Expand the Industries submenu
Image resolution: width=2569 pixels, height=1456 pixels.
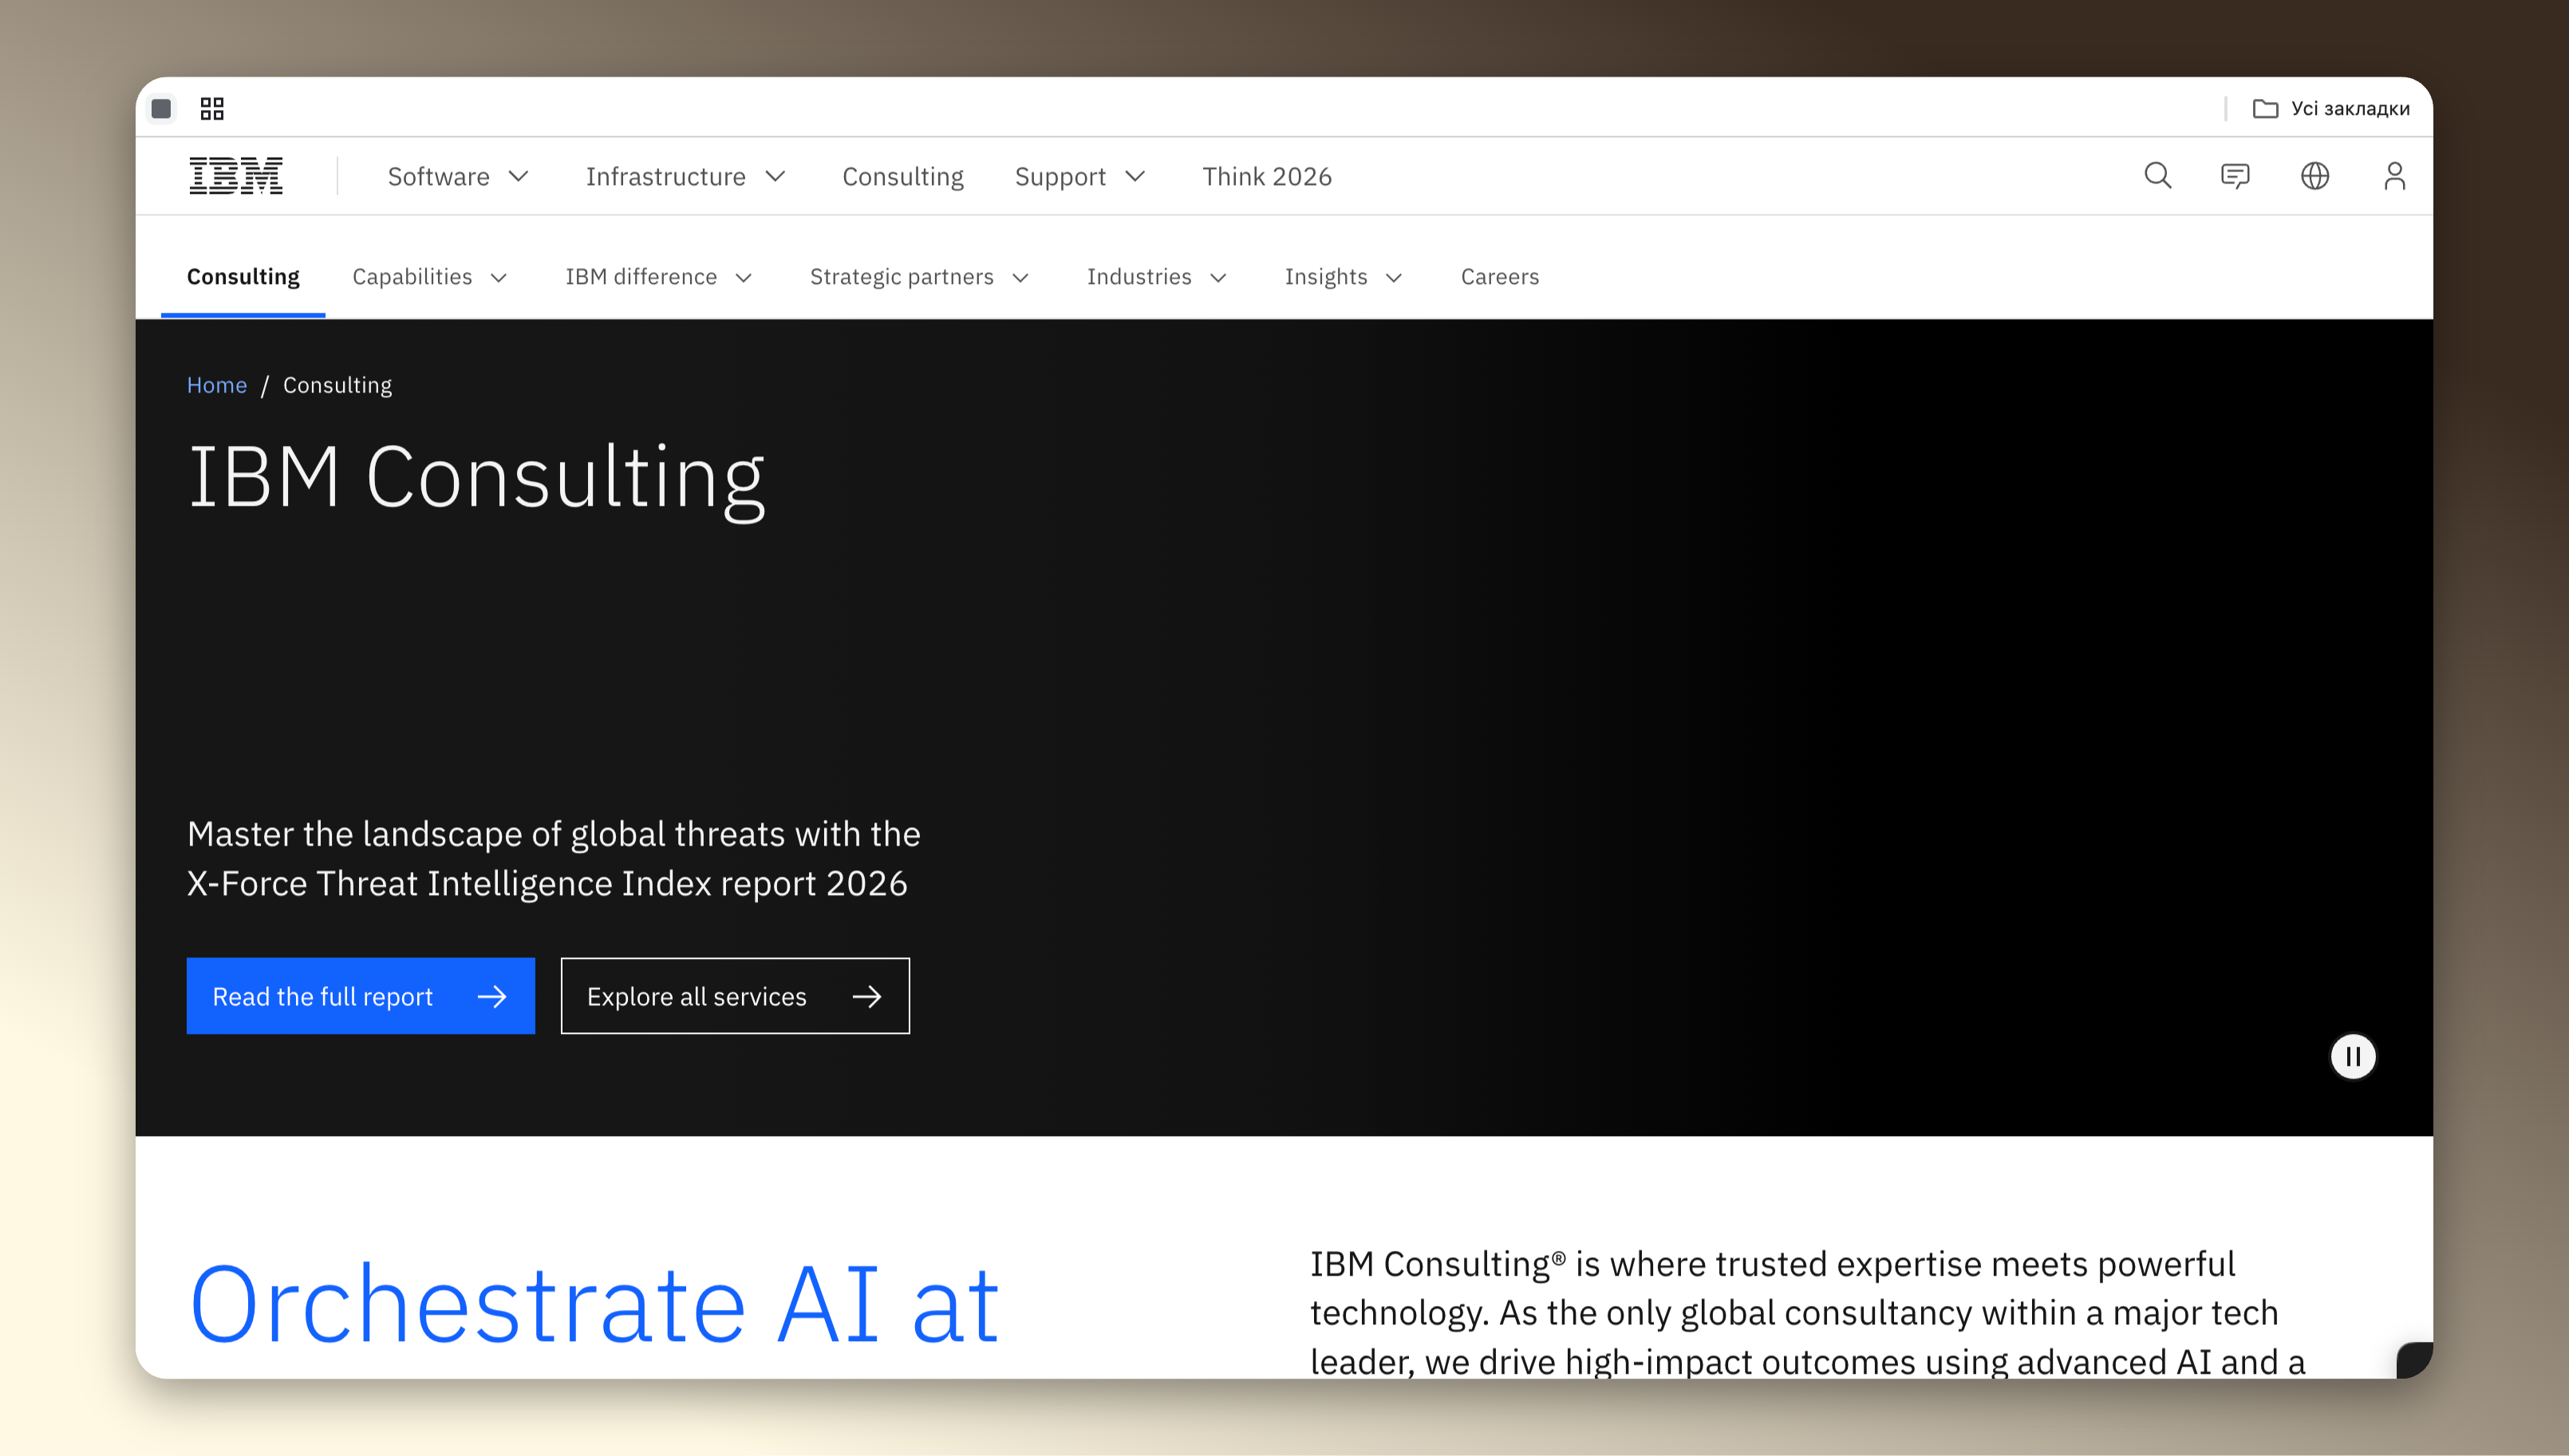[1156, 276]
